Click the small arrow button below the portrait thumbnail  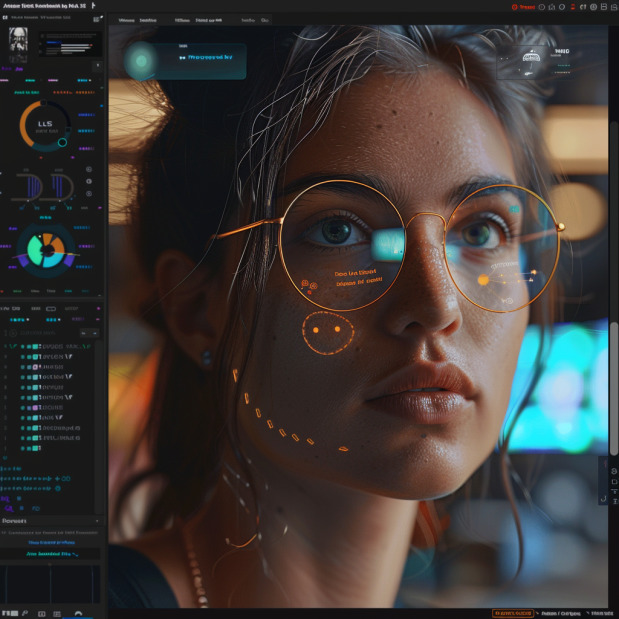tap(97, 66)
